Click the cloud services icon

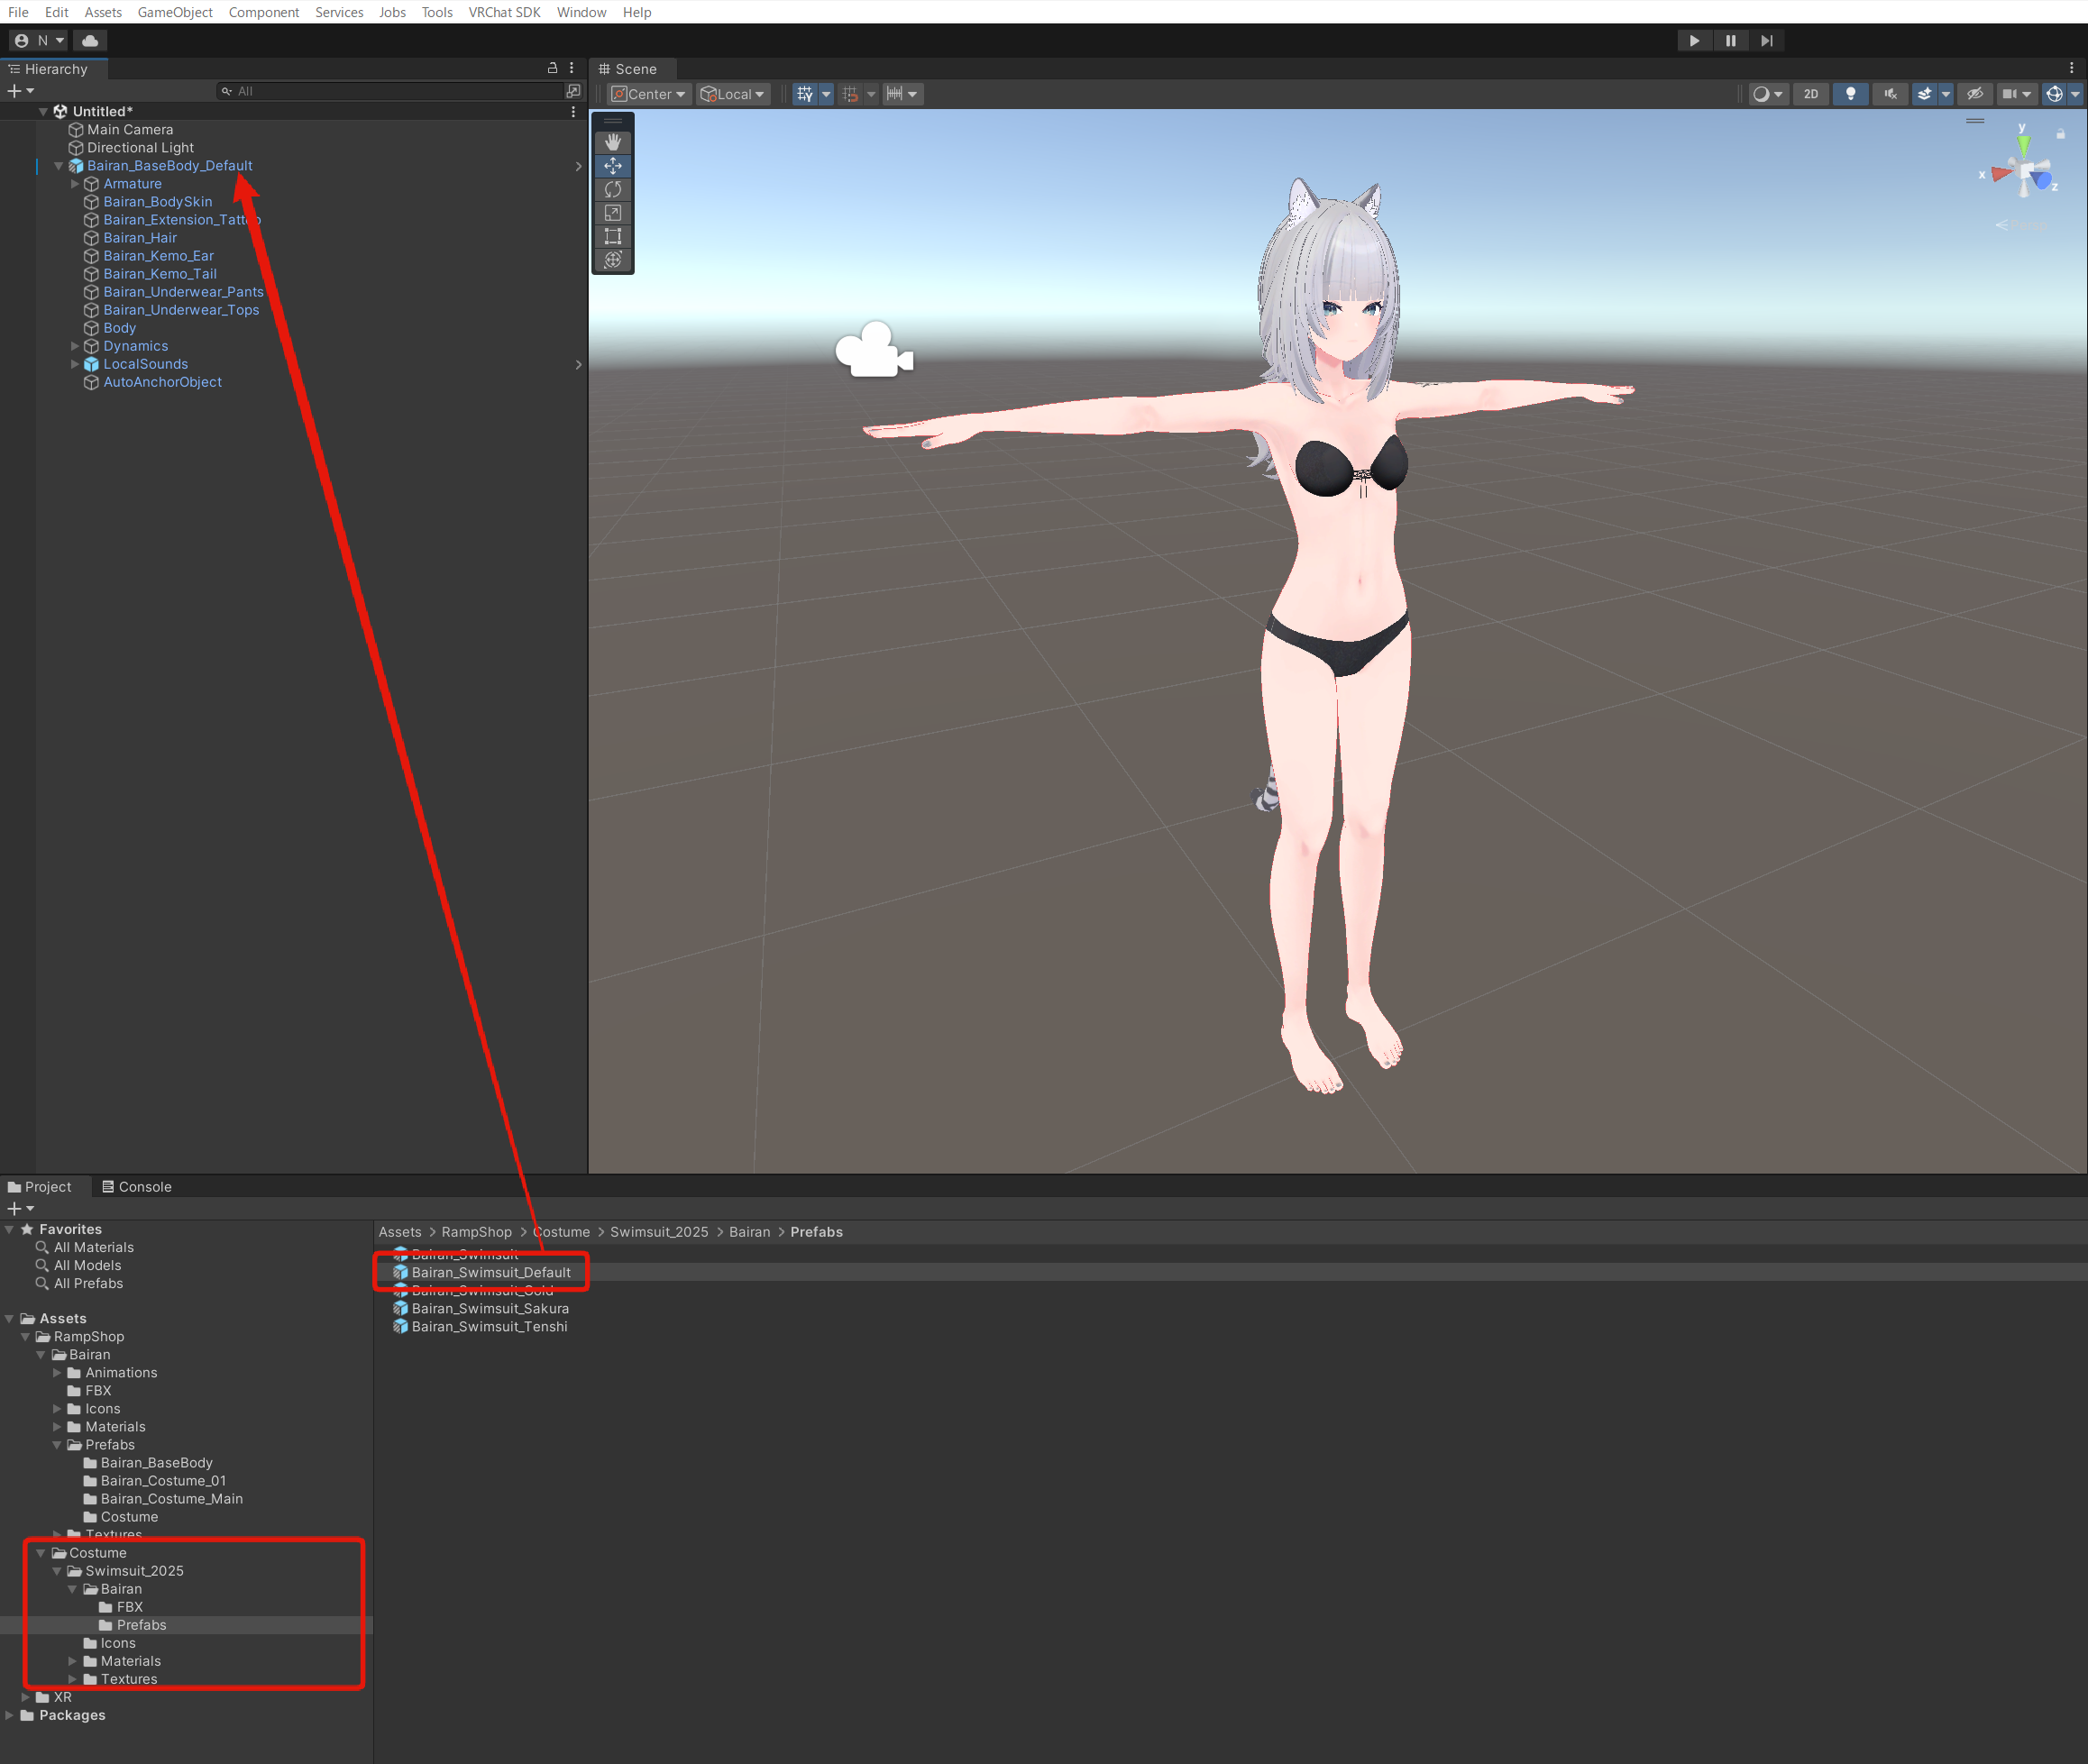(90, 41)
